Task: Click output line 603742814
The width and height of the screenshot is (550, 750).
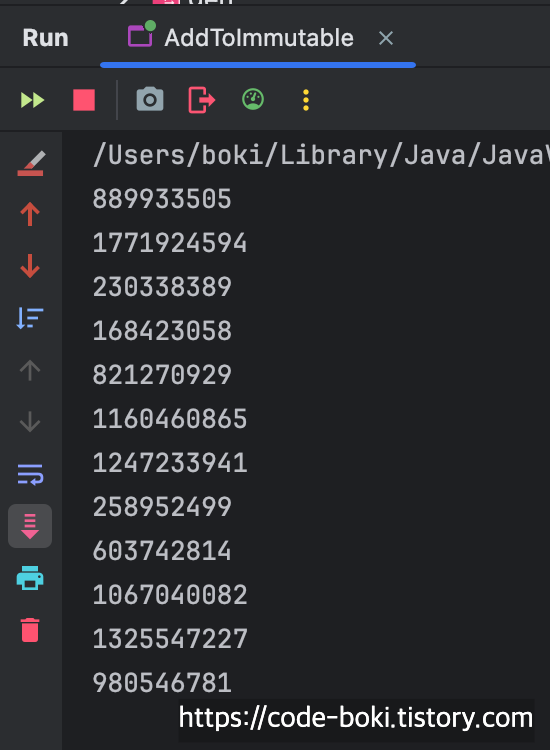Action: pyautogui.click(x=162, y=551)
